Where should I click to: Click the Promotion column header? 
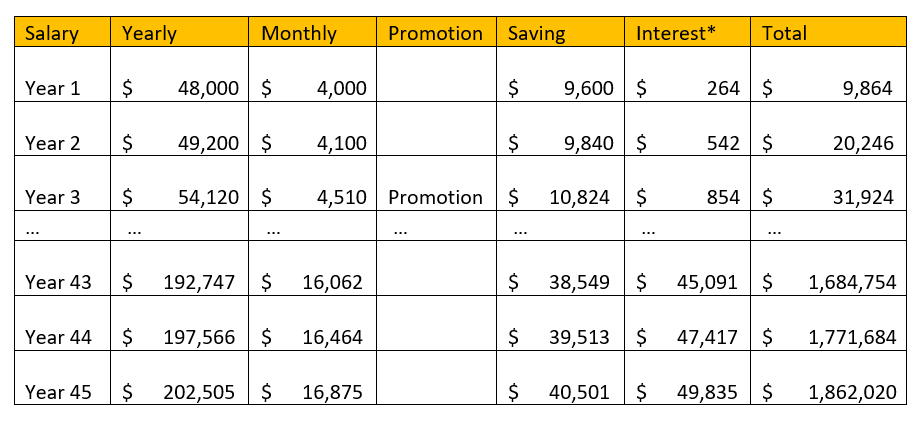436,32
